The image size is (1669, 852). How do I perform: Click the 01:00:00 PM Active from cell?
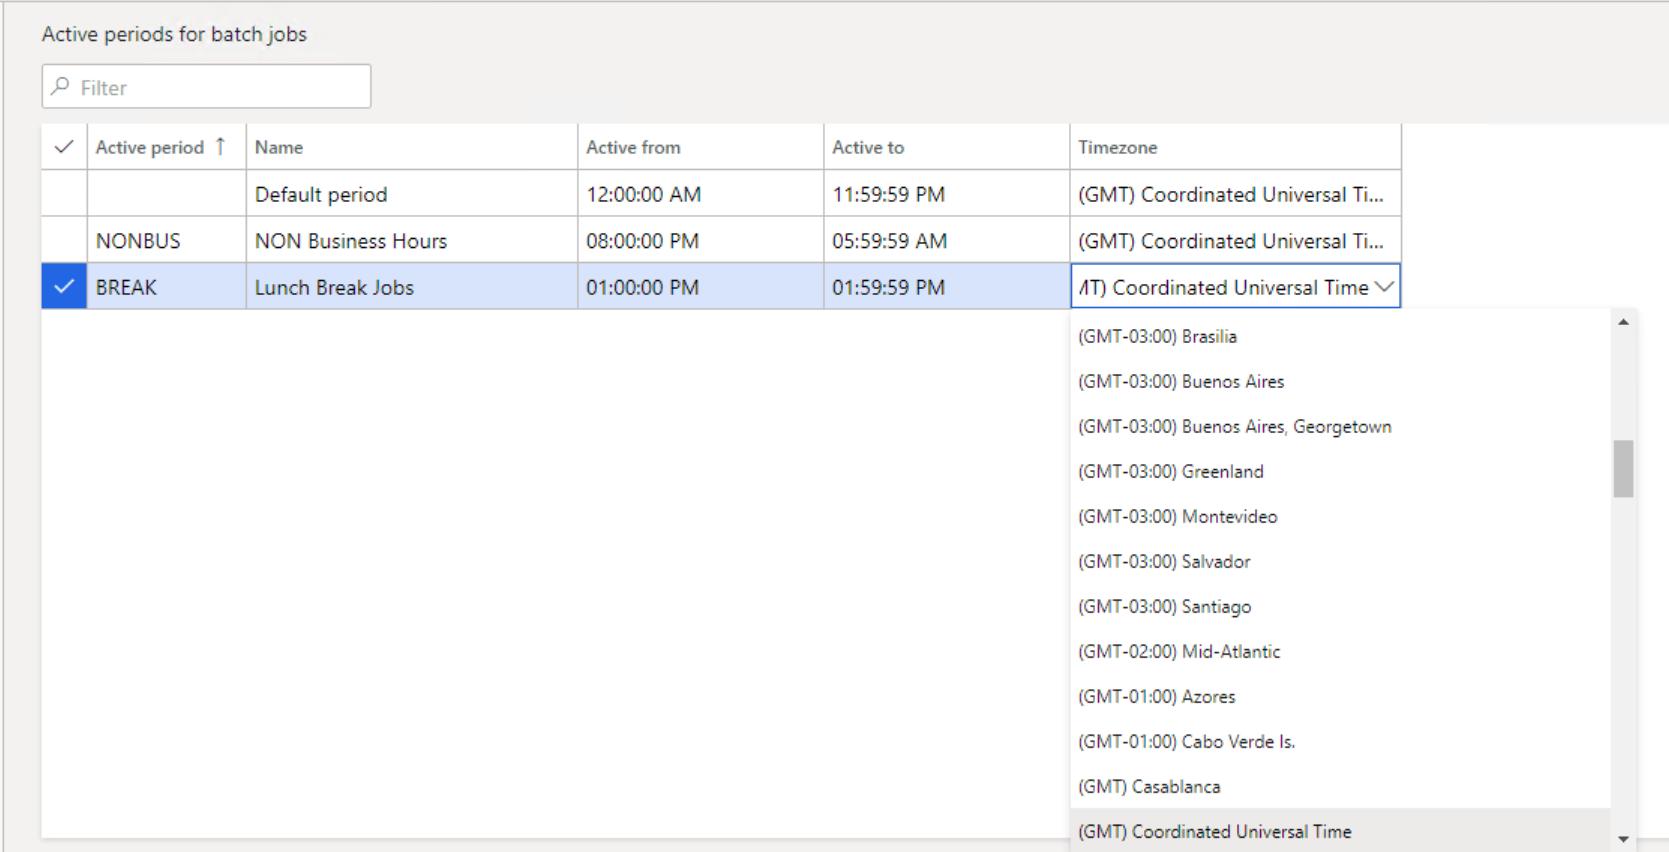tap(701, 287)
